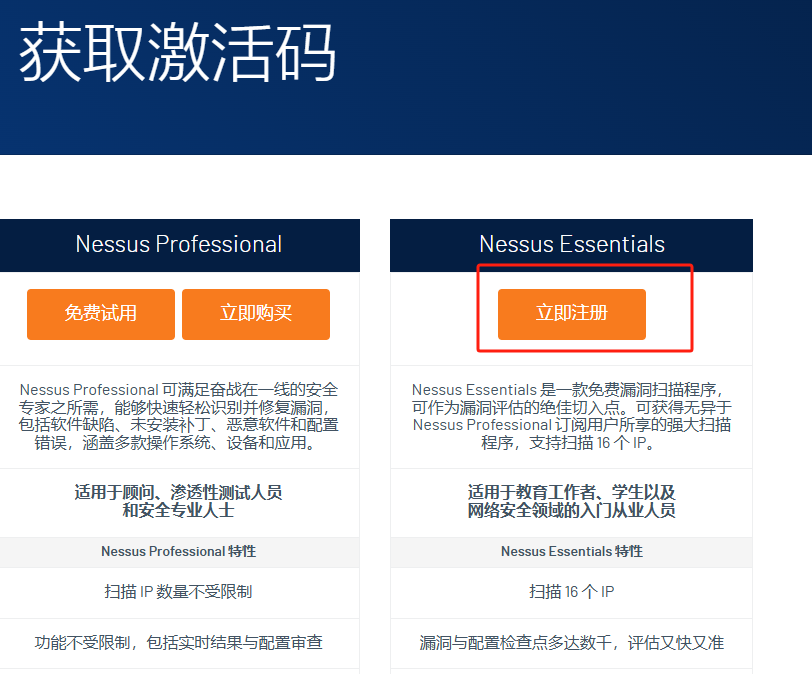Click the 立即注册 register now button
The image size is (812, 674).
(572, 314)
